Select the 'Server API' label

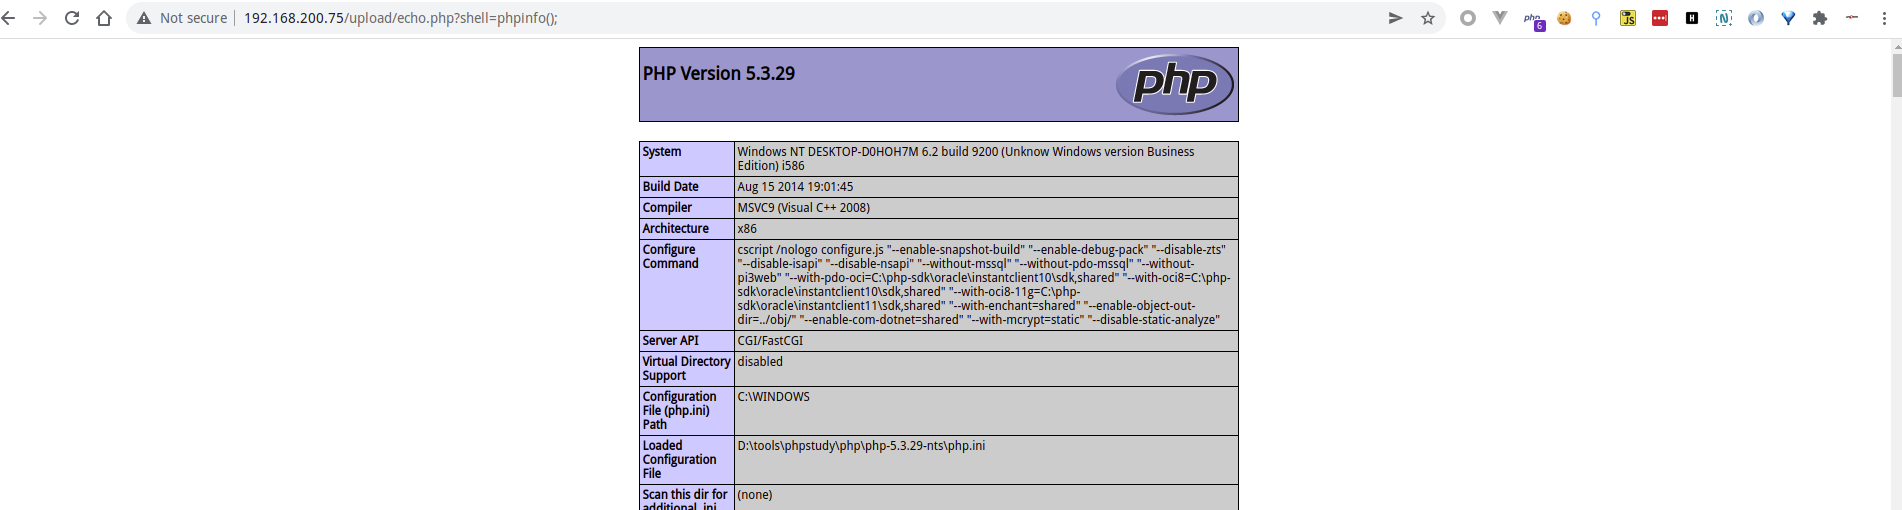(670, 341)
